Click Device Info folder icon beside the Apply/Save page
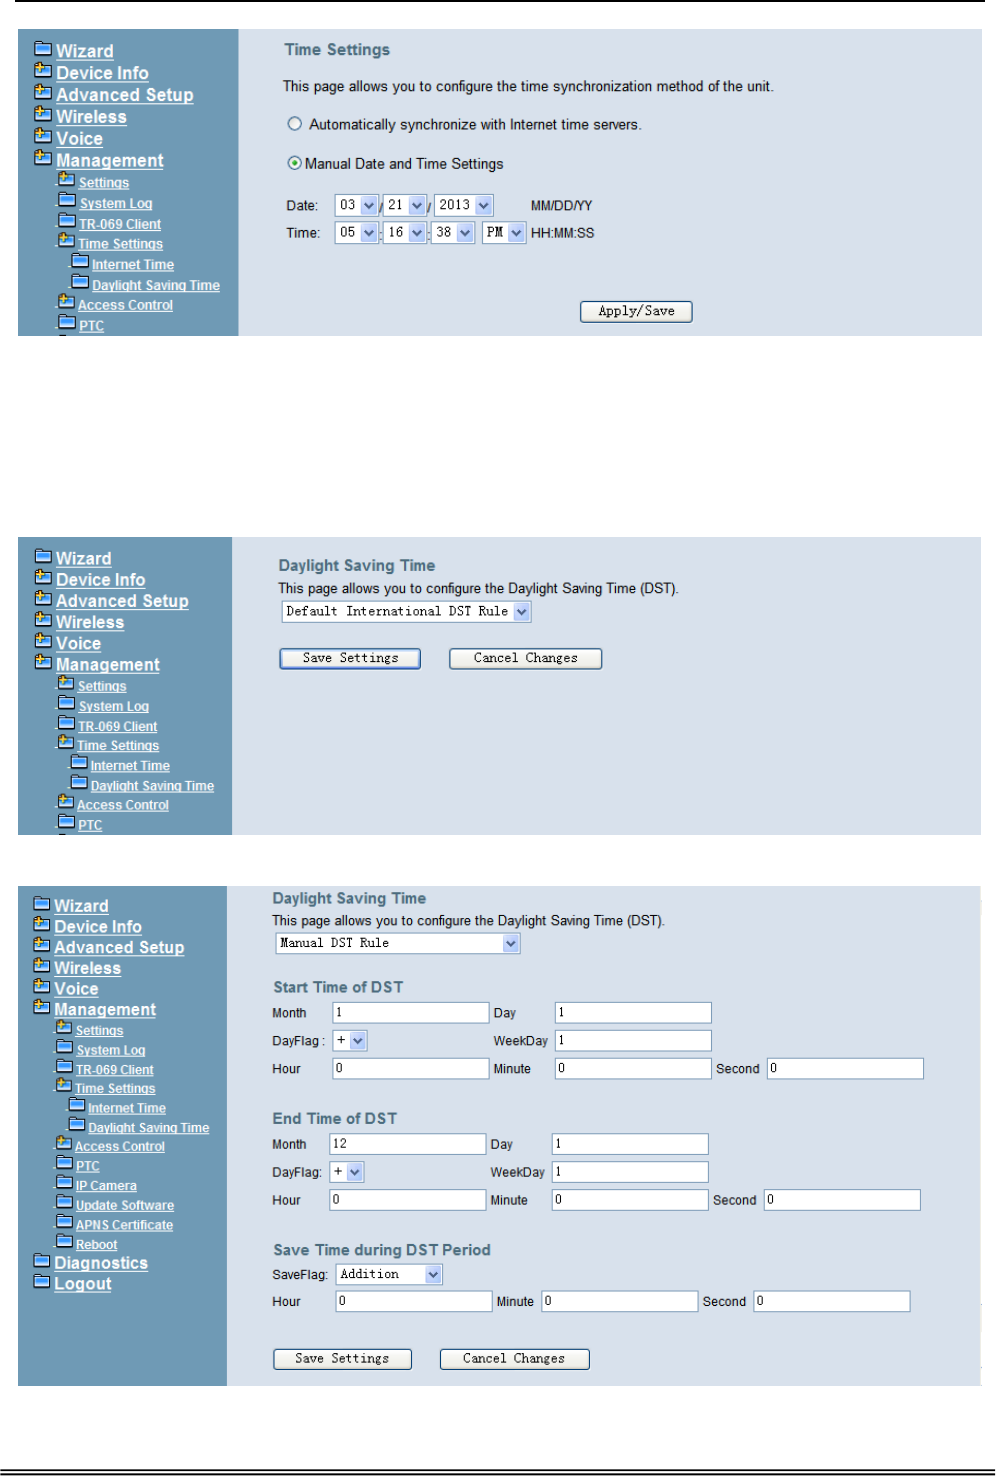This screenshot has height=1476, width=996. coord(43,70)
